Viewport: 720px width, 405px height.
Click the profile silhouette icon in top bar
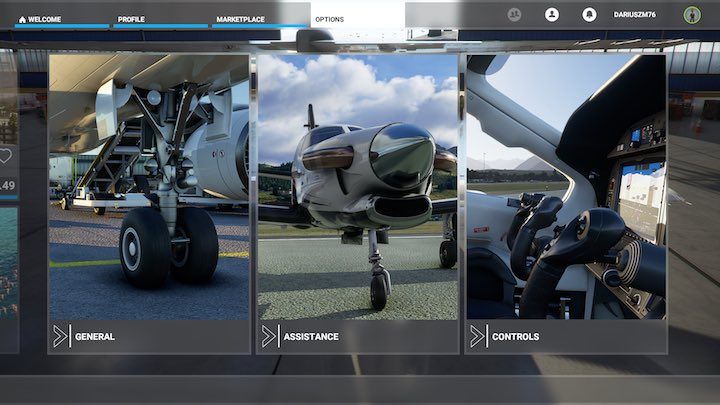tap(552, 15)
